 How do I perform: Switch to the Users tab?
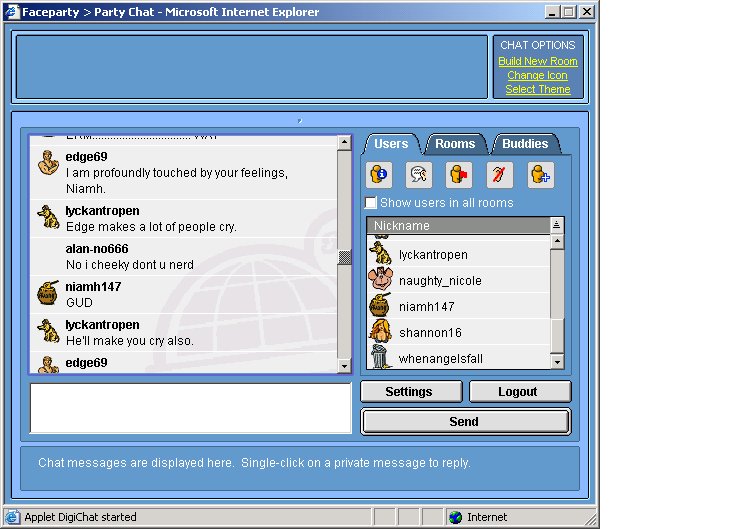pyautogui.click(x=391, y=144)
